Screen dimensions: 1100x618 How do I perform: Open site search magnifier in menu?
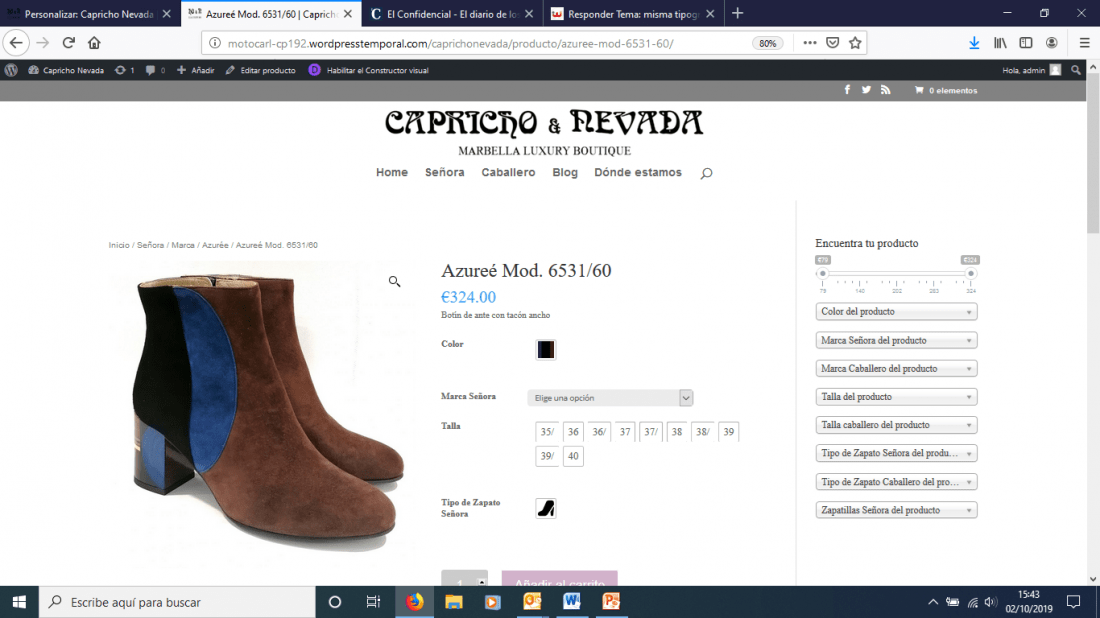(x=706, y=173)
